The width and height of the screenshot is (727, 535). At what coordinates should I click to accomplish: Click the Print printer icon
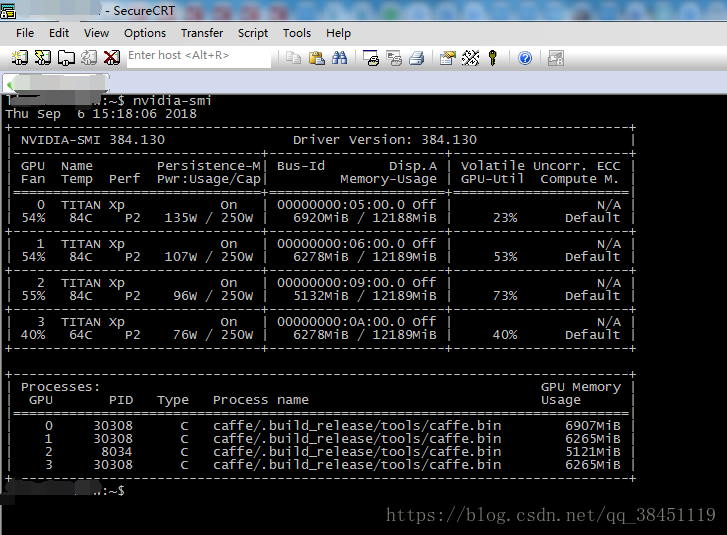417,58
